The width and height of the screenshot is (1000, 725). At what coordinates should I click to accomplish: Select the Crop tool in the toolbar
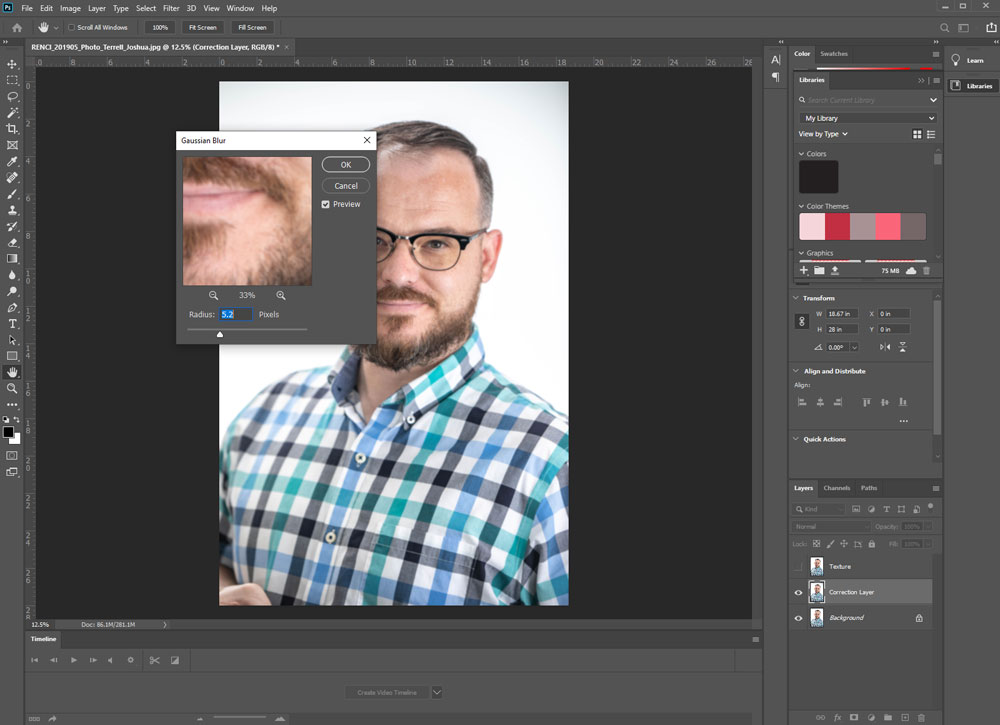12,129
